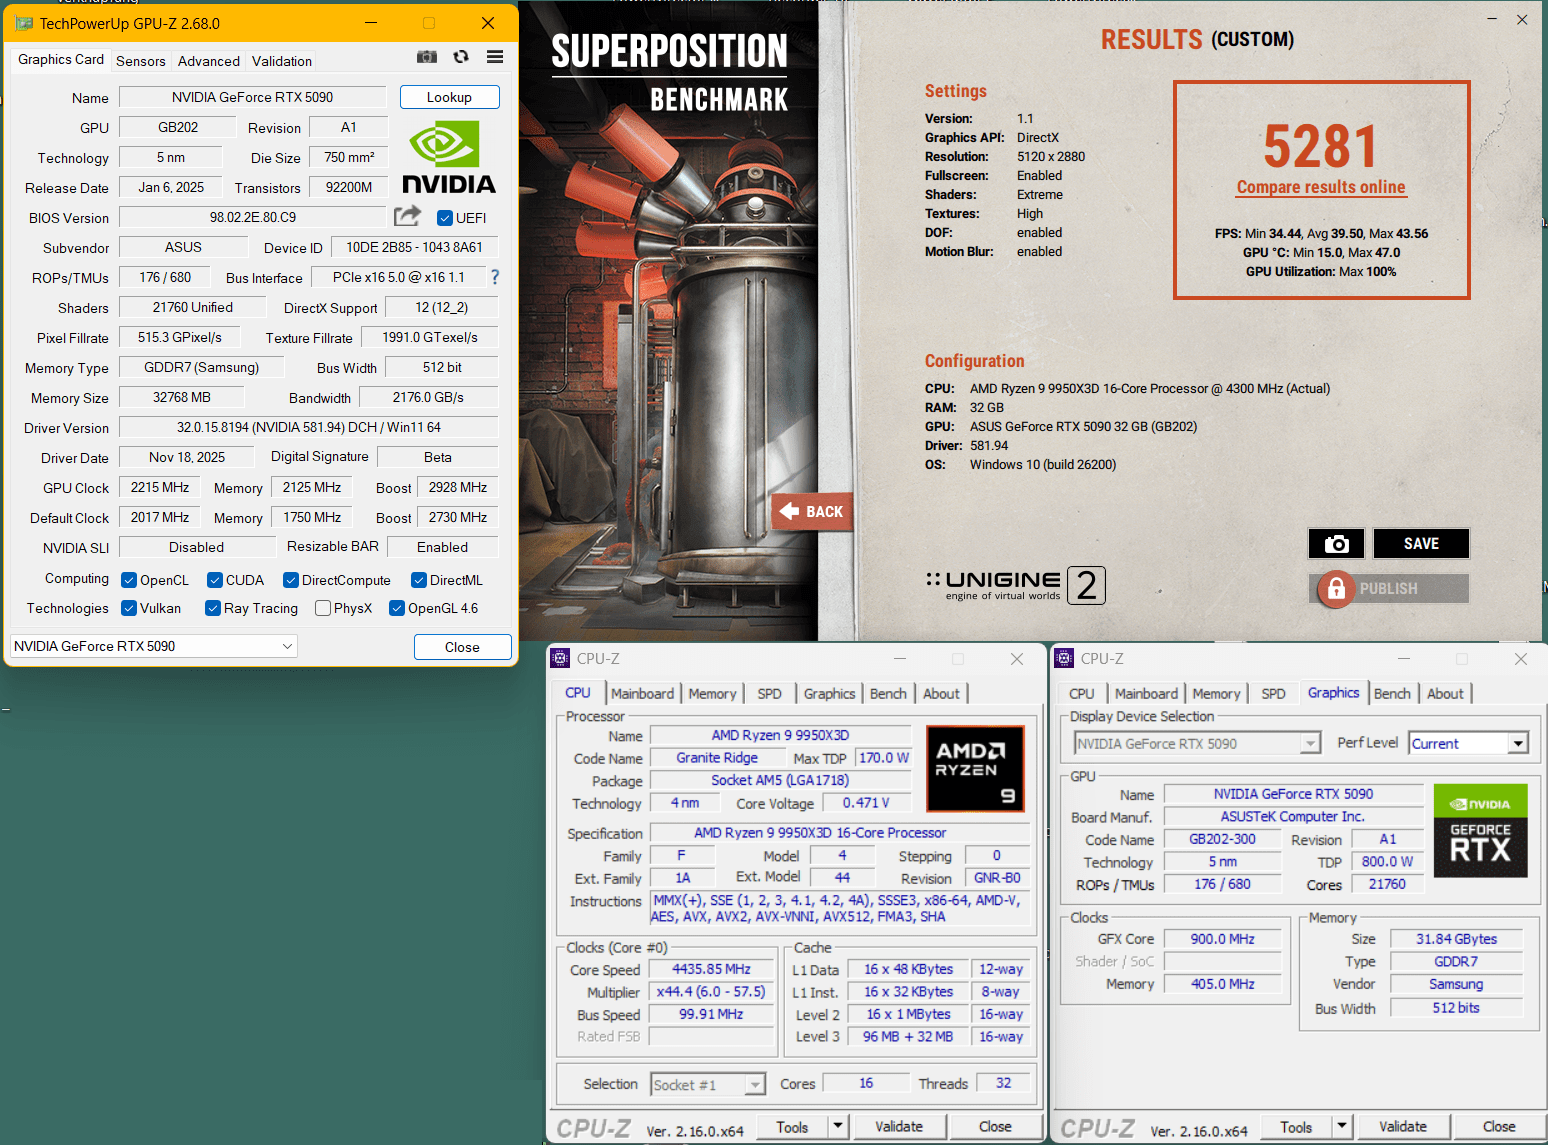Click the right CPU-Z window title icon
The height and width of the screenshot is (1145, 1548).
[1065, 658]
